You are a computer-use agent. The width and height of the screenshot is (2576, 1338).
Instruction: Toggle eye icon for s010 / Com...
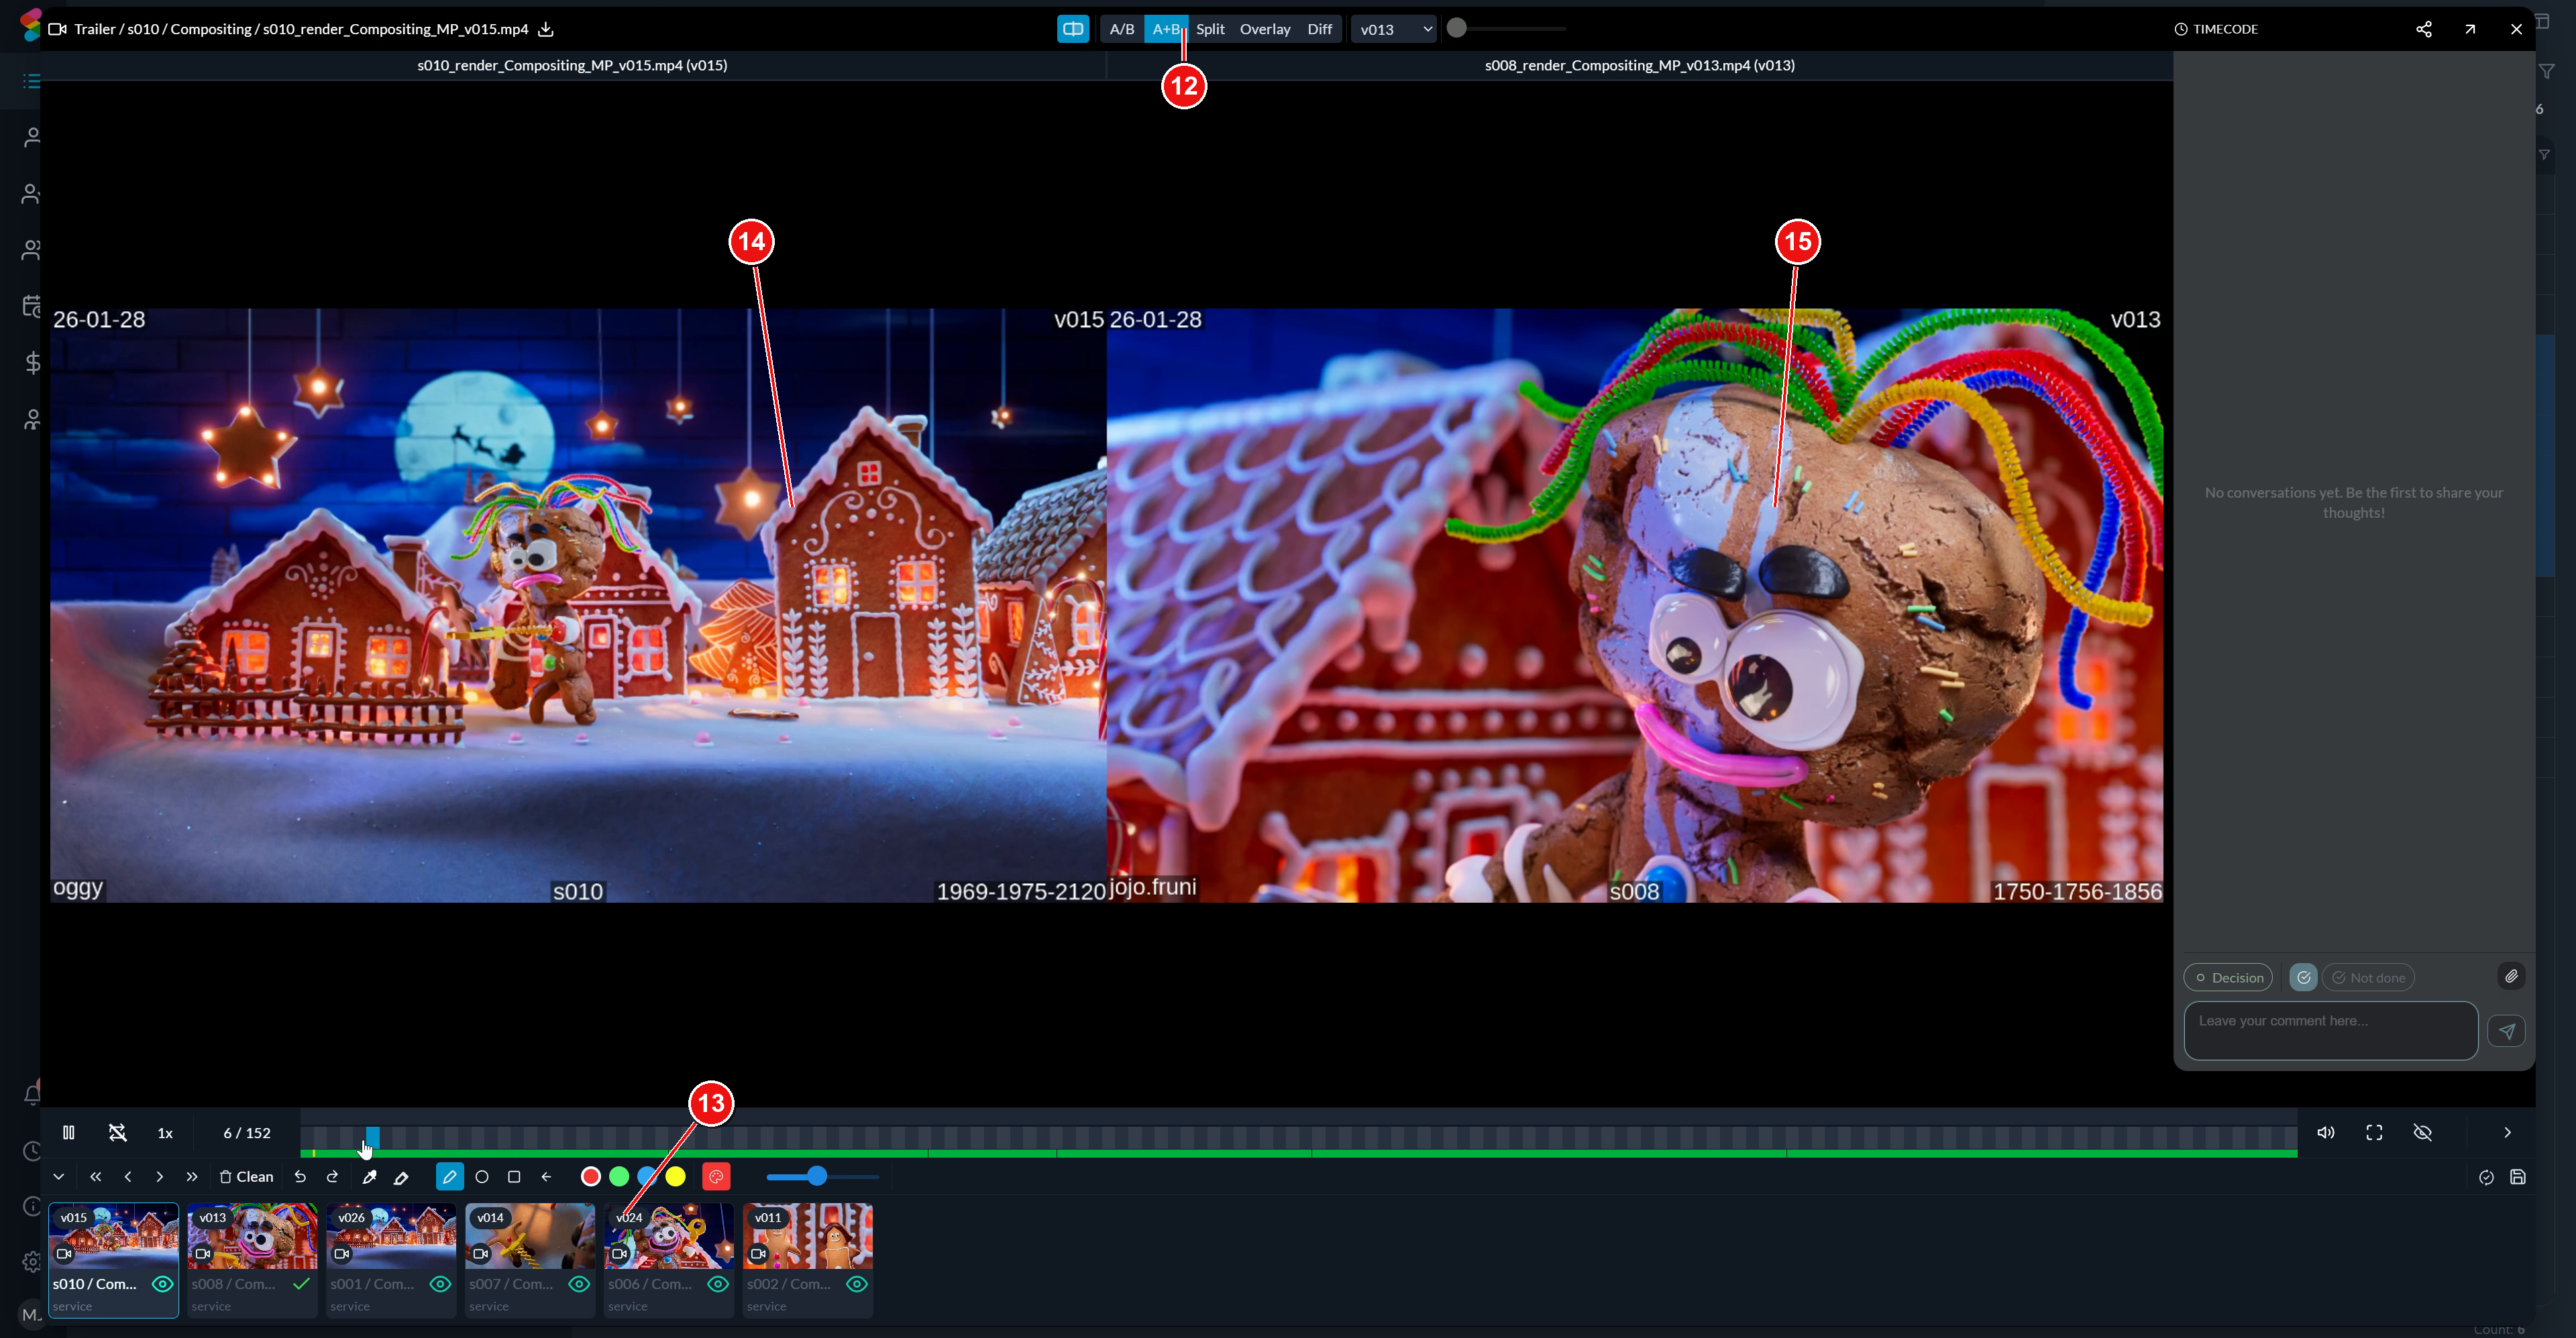point(162,1283)
